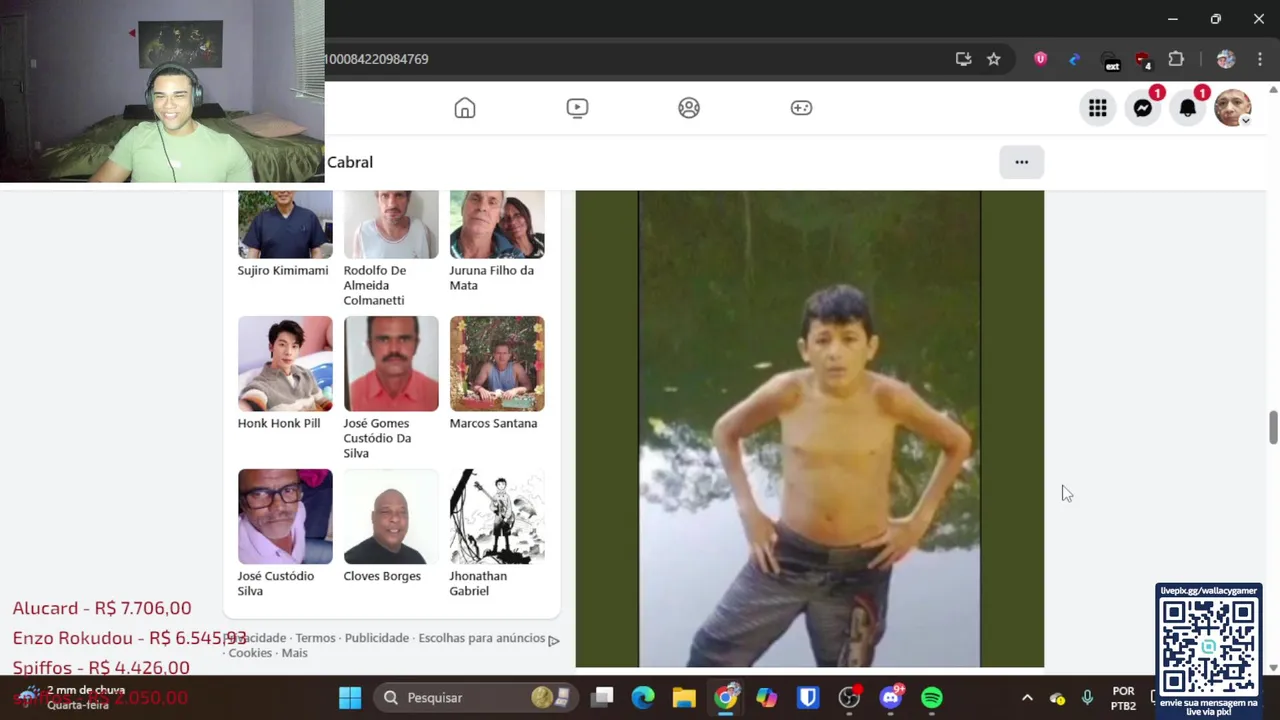Open Rodolfo De Almeida Colmanetti's photo
The image size is (1280, 720).
tap(391, 225)
